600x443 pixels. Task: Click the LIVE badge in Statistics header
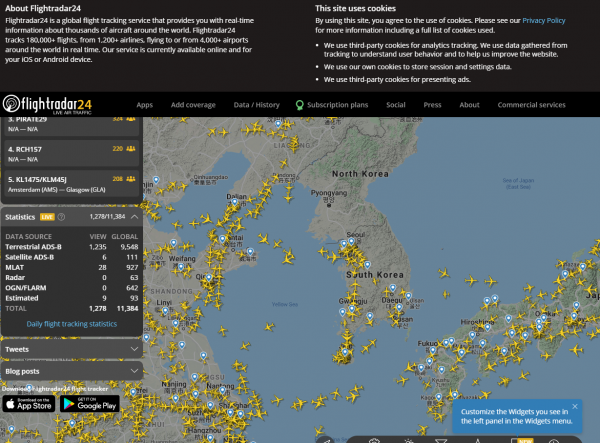[47, 217]
